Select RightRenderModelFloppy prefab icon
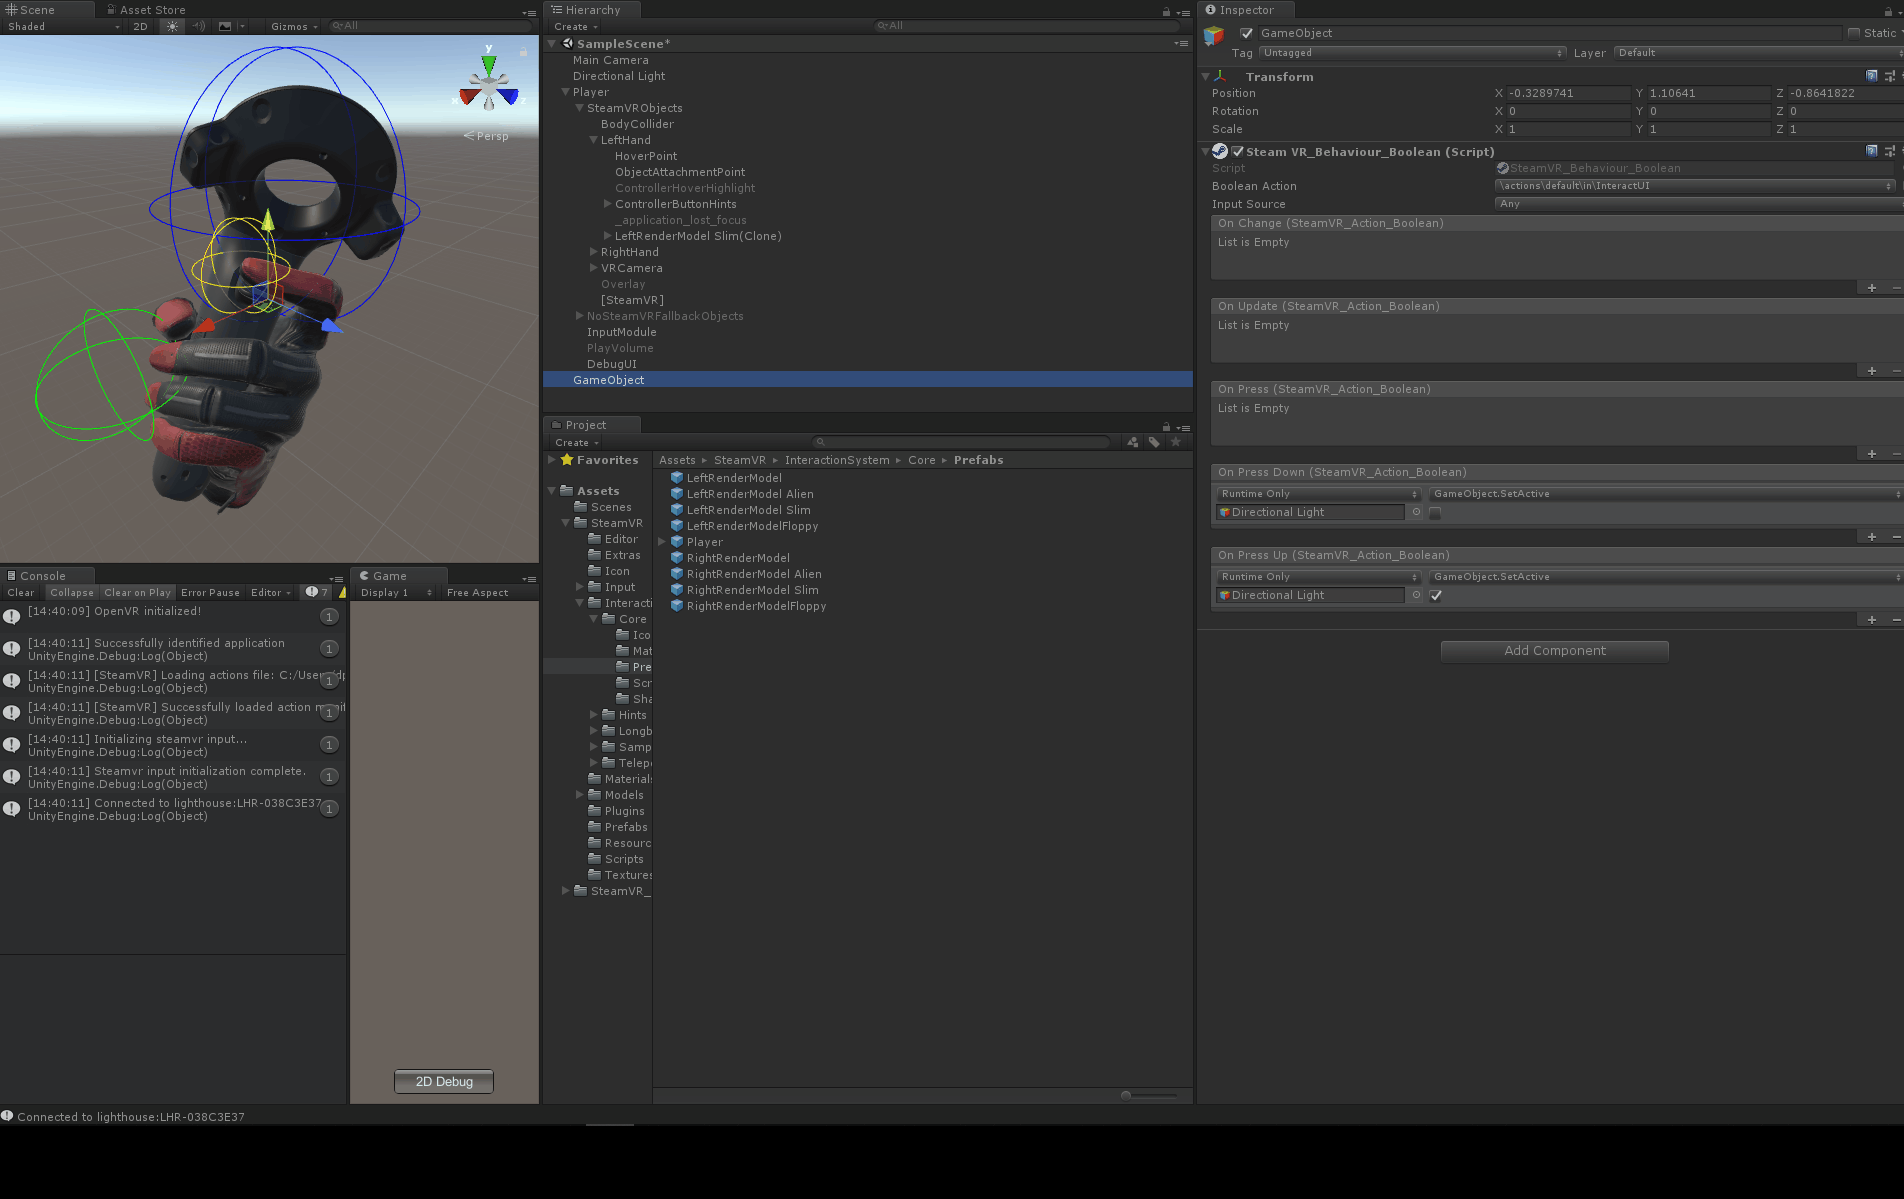Viewport: 1904px width, 1199px height. tap(677, 606)
